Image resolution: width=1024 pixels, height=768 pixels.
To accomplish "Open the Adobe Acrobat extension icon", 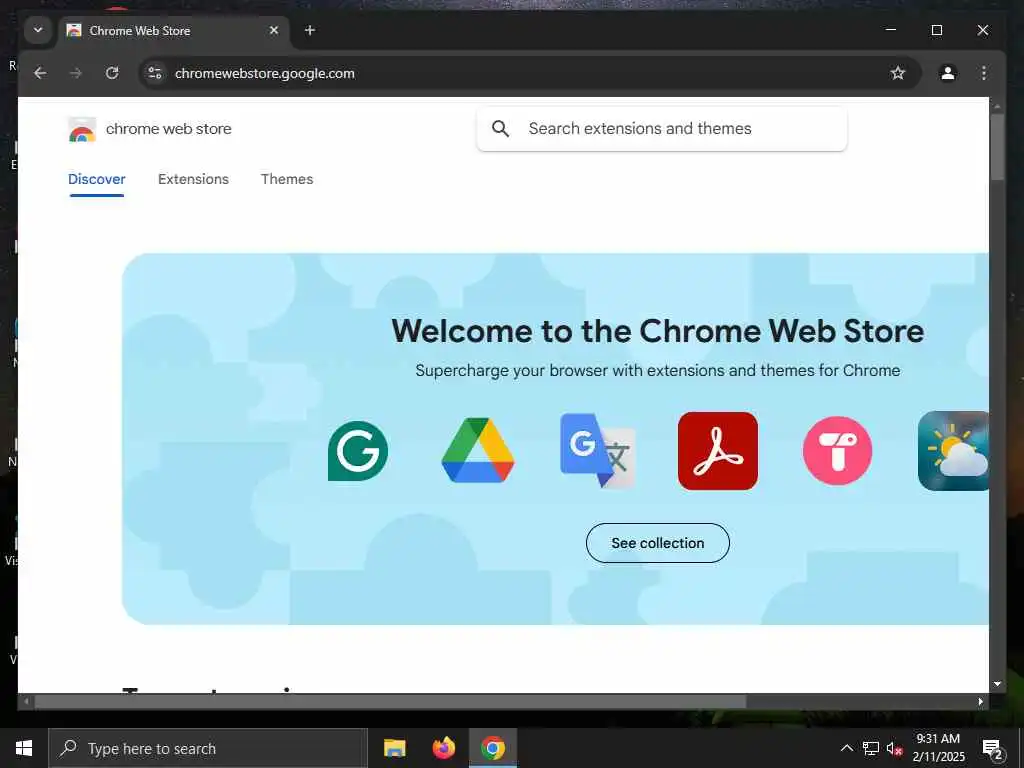I will (718, 451).
